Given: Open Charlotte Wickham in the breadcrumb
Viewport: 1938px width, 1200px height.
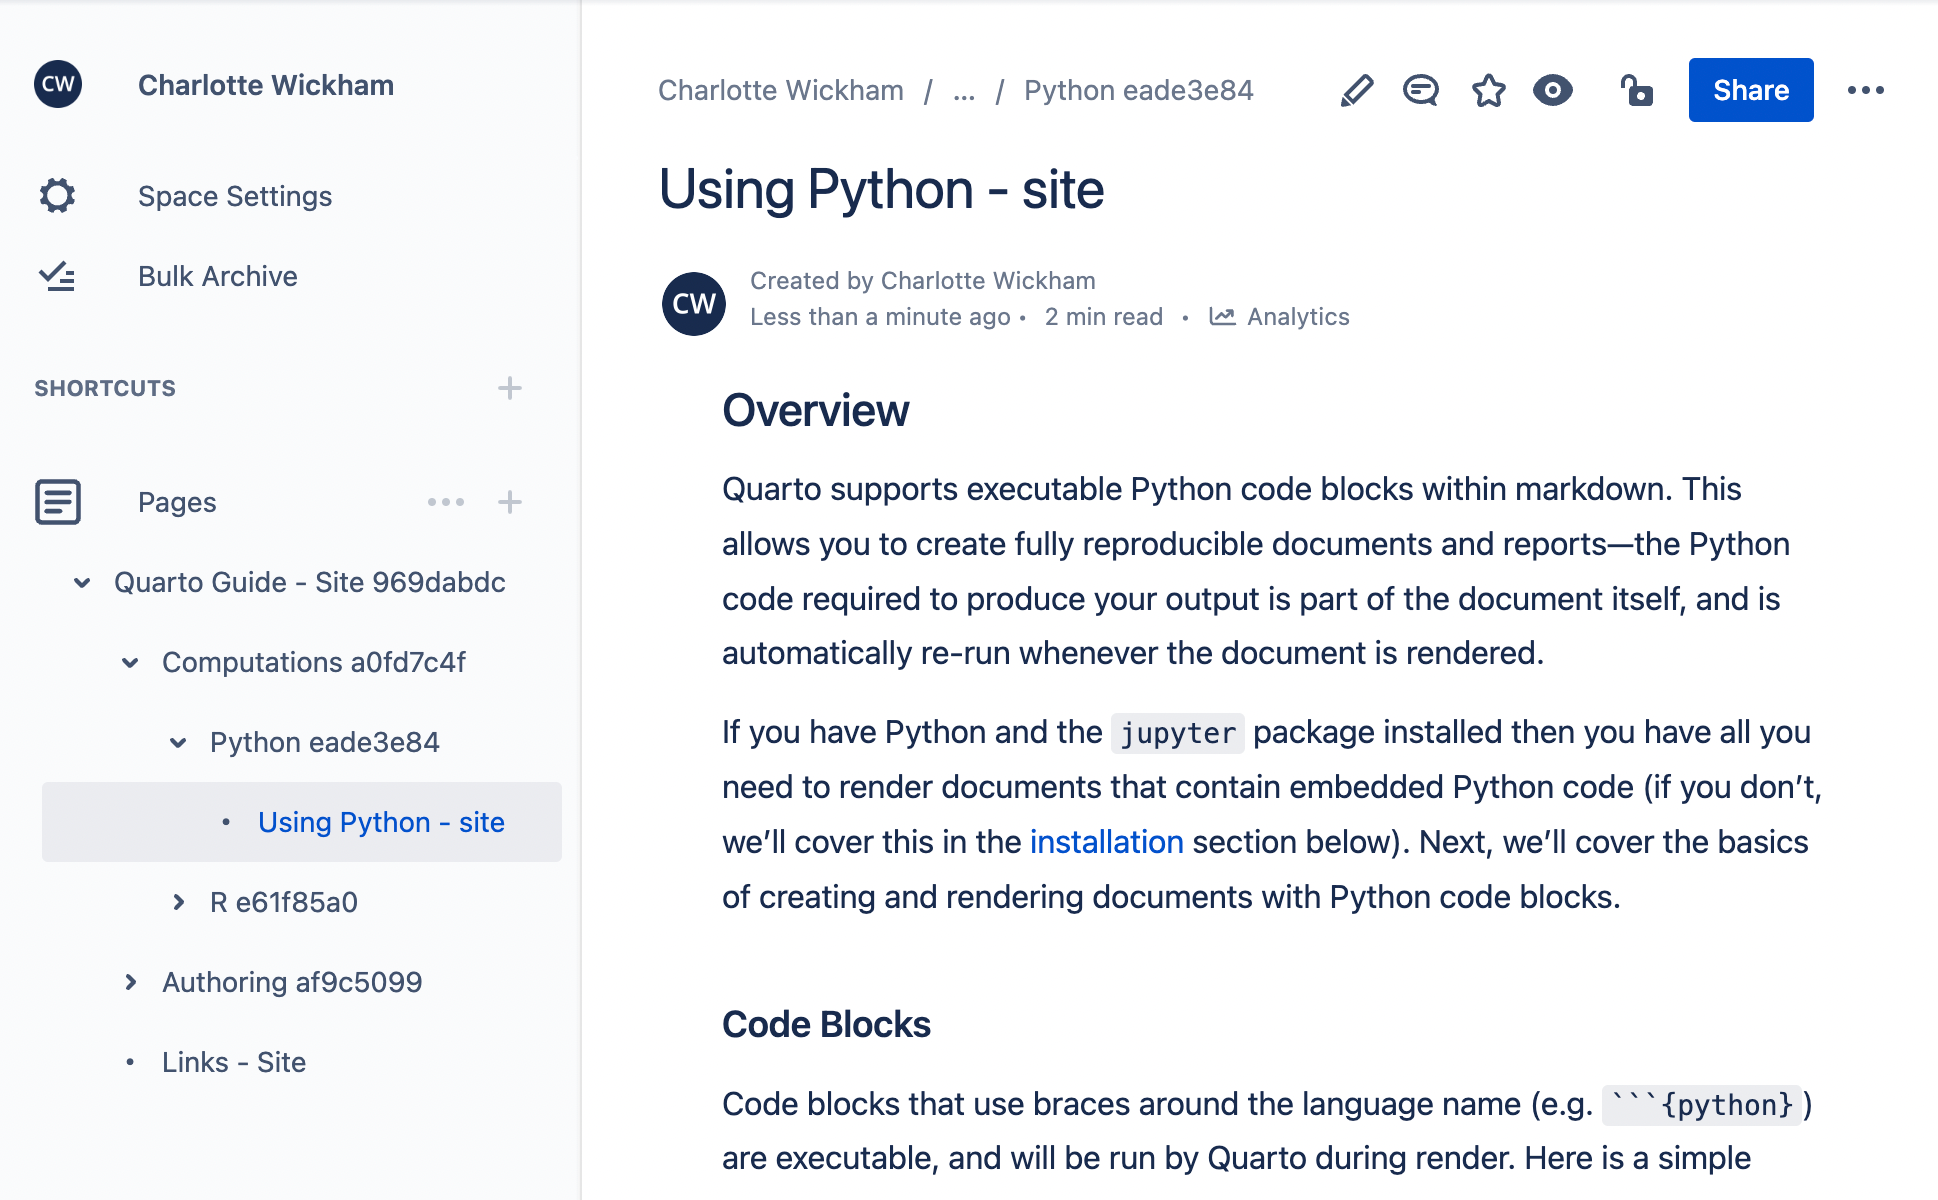Looking at the screenshot, I should click(779, 90).
